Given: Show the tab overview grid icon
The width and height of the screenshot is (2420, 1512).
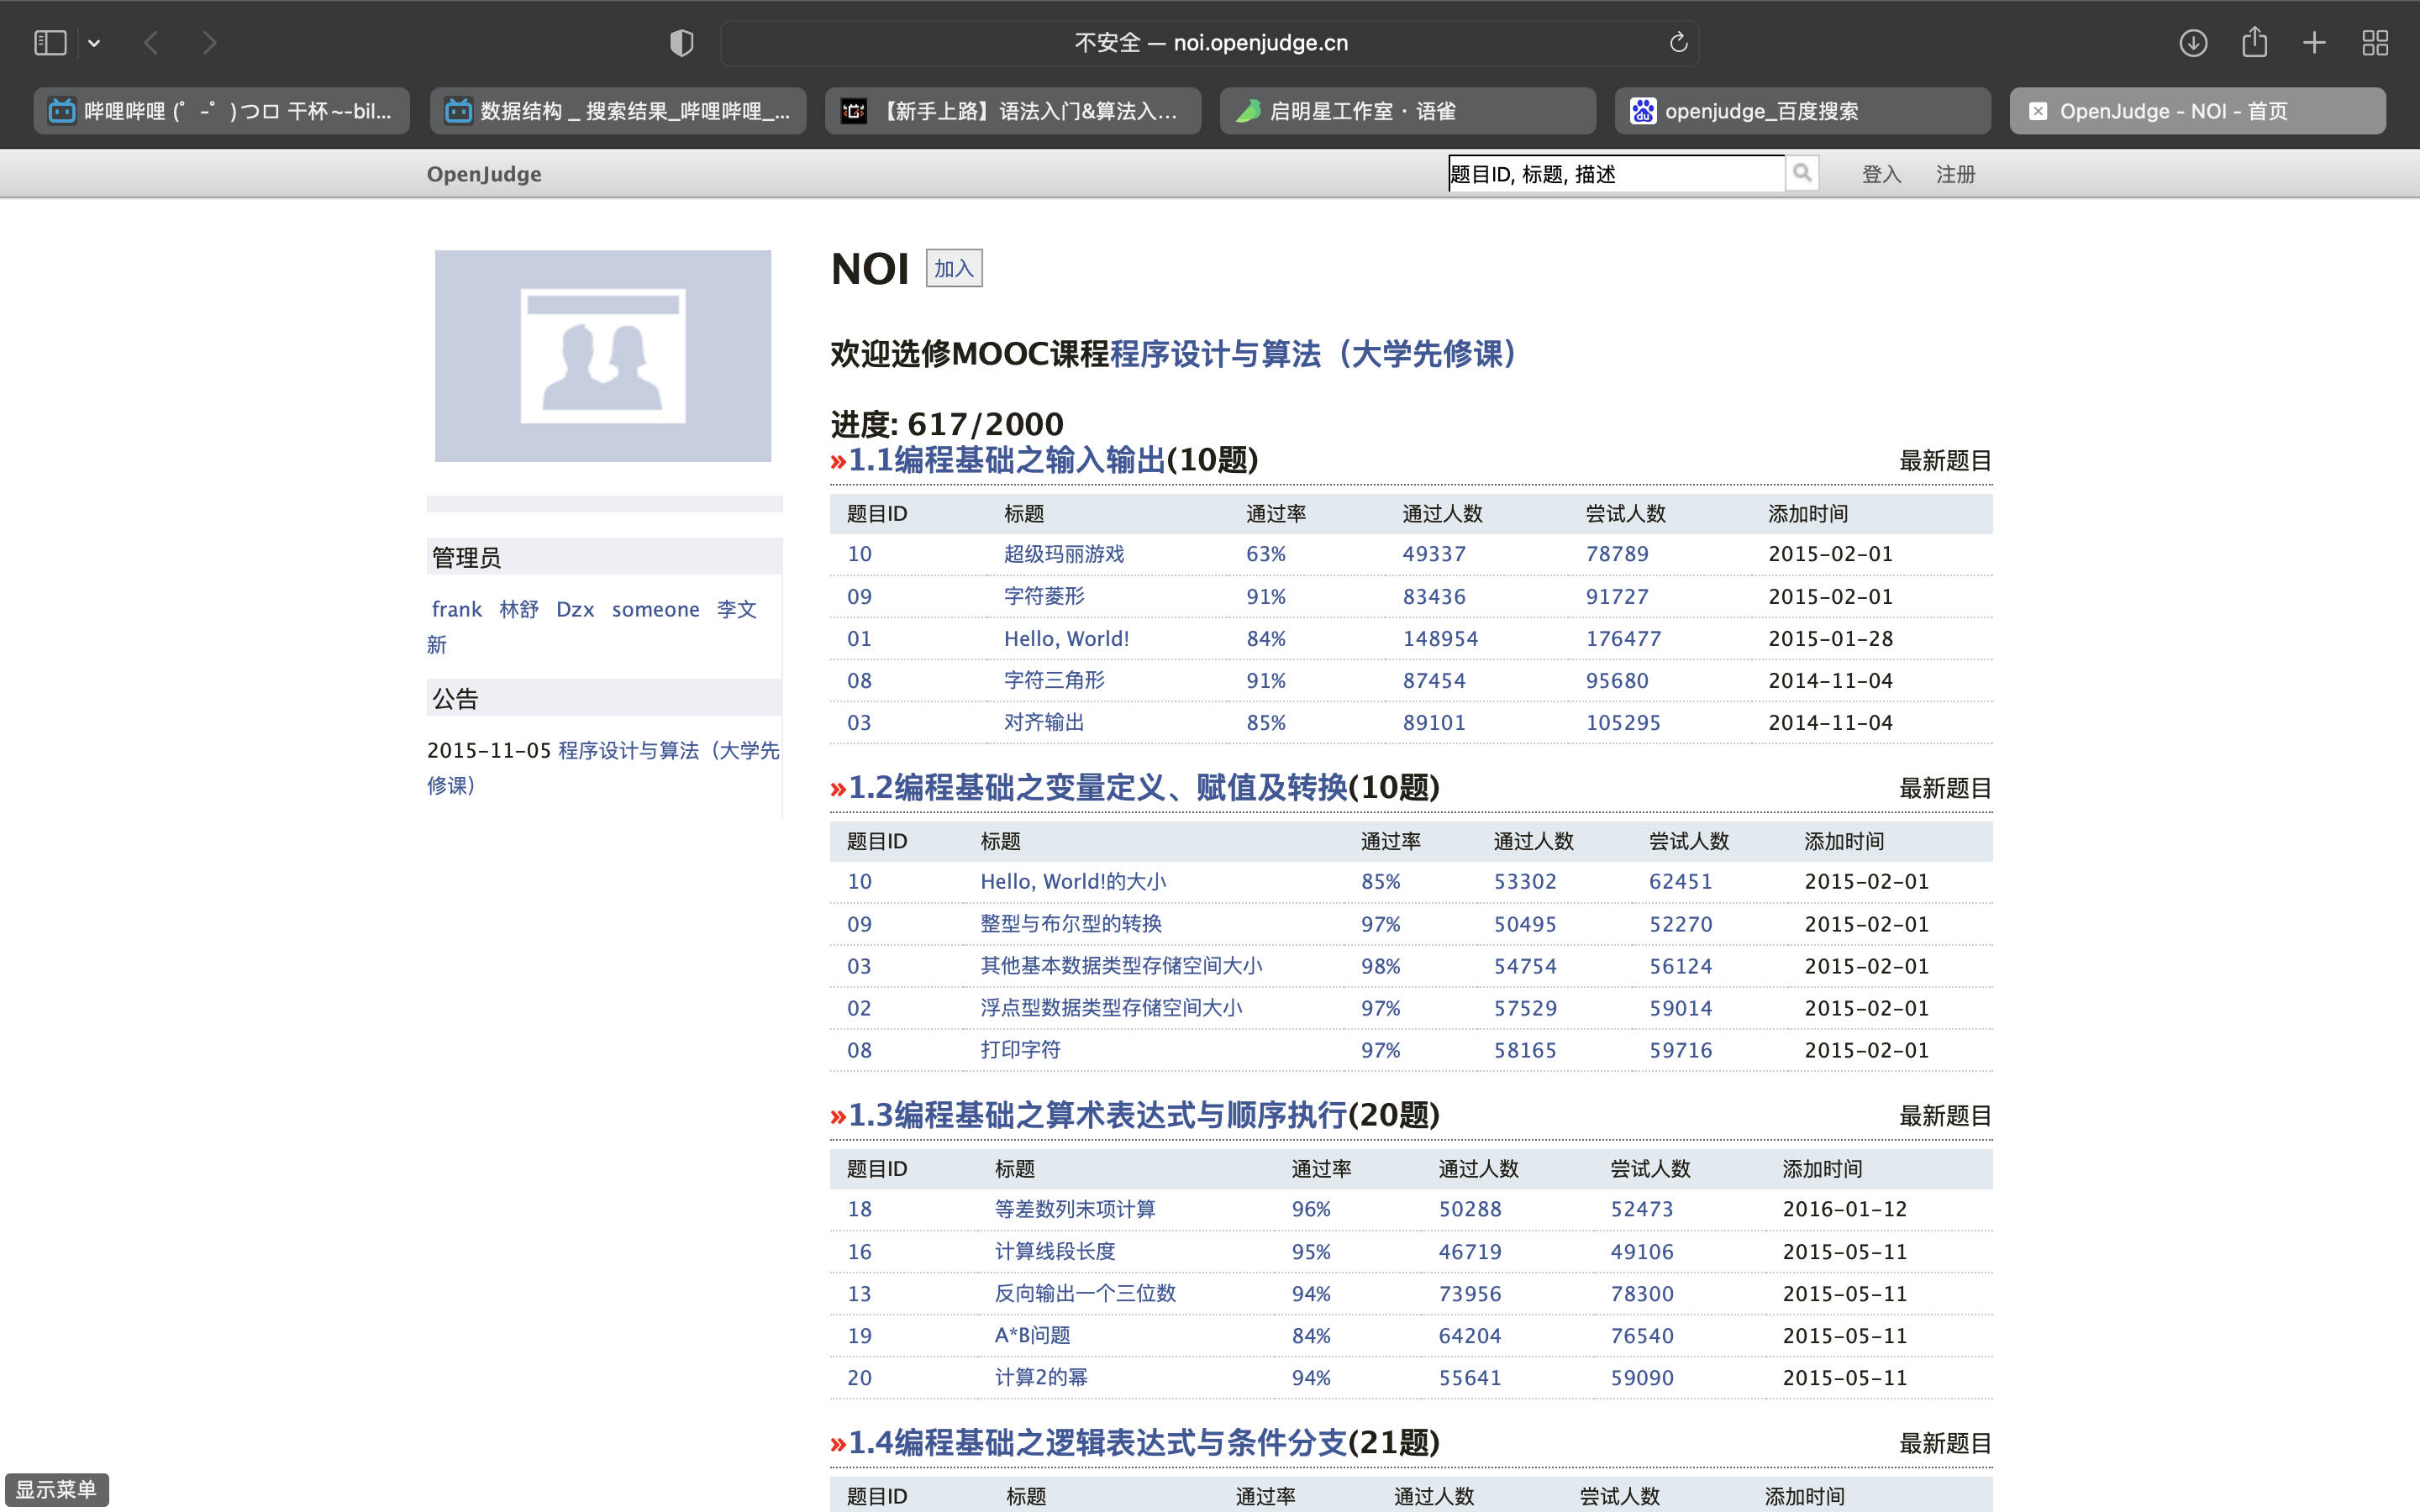Looking at the screenshot, I should coord(2375,43).
